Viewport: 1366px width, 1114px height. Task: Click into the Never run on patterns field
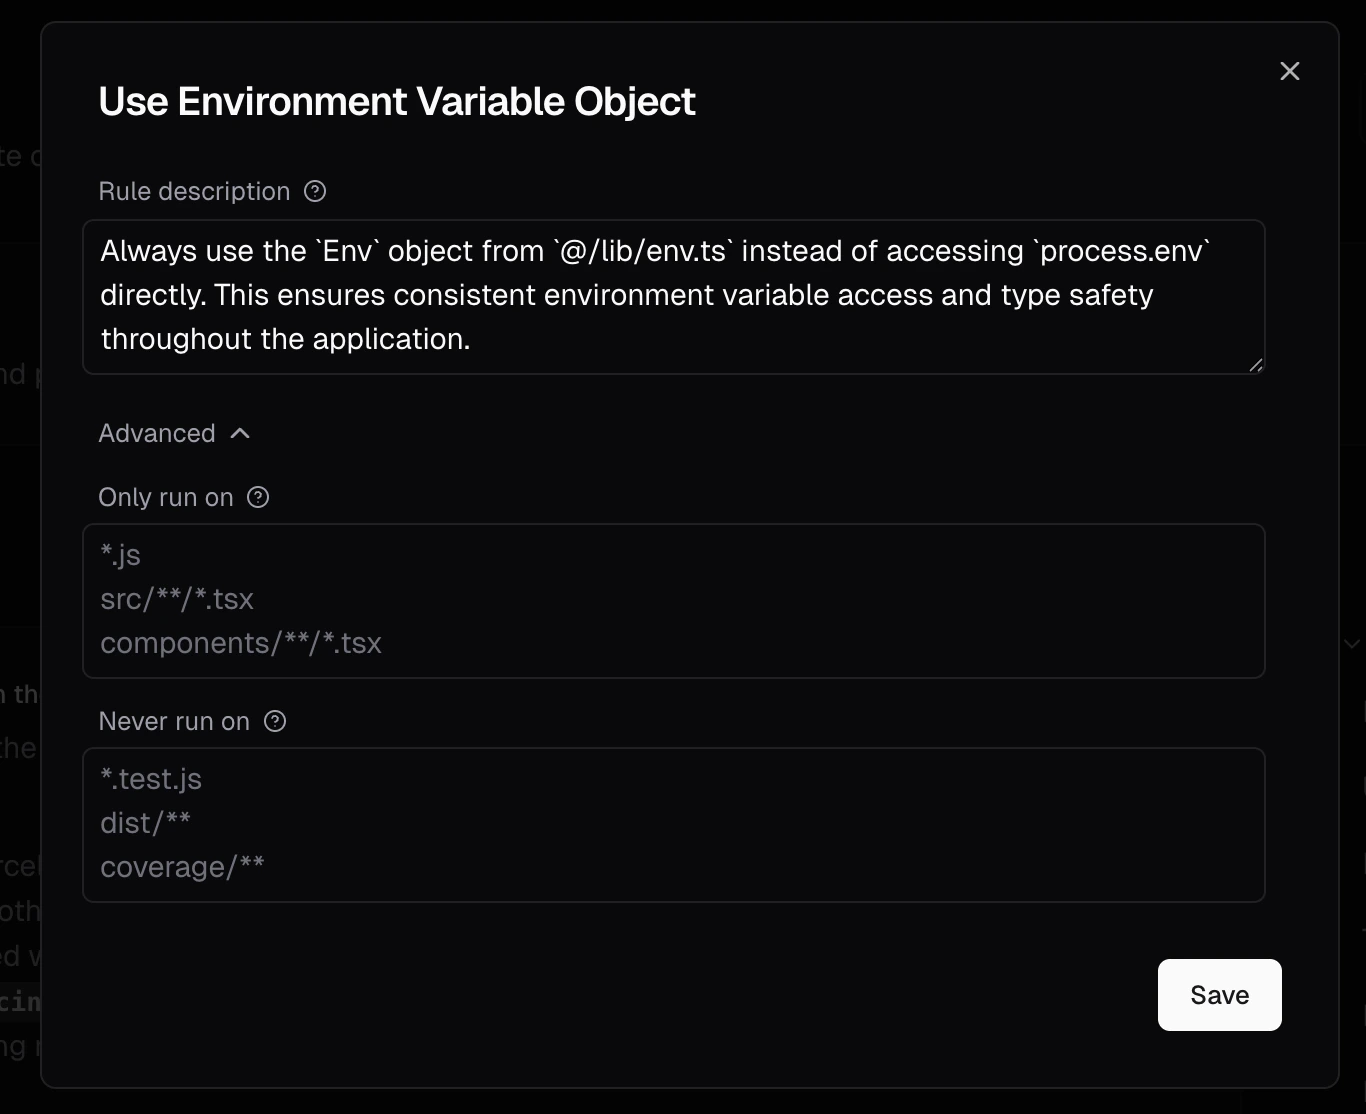point(674,825)
